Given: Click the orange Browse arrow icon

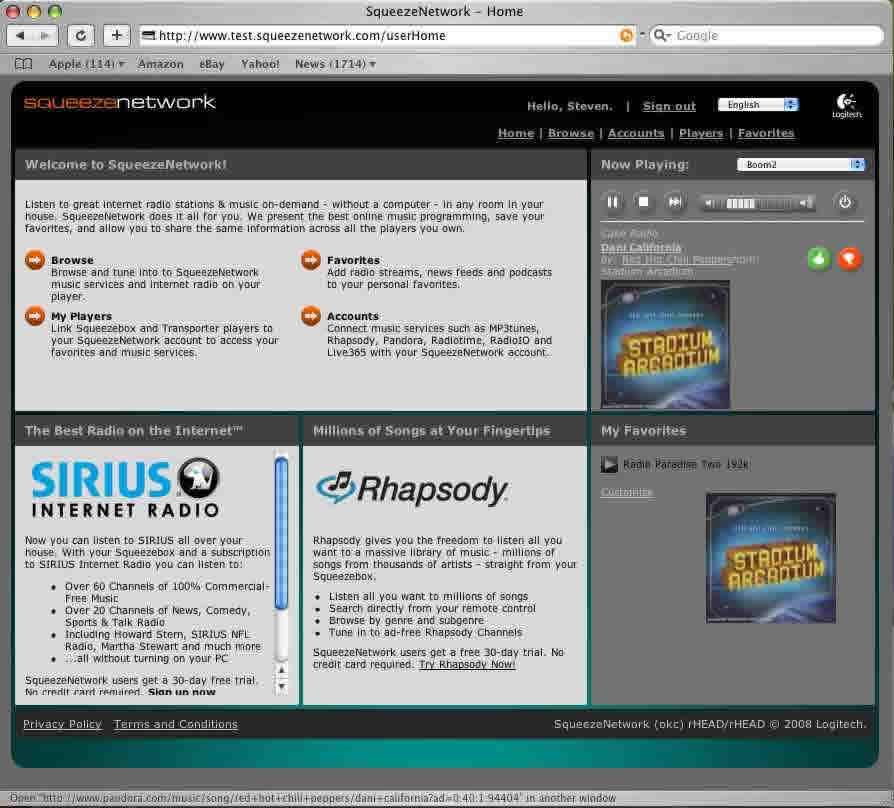Looking at the screenshot, I should click(35, 261).
